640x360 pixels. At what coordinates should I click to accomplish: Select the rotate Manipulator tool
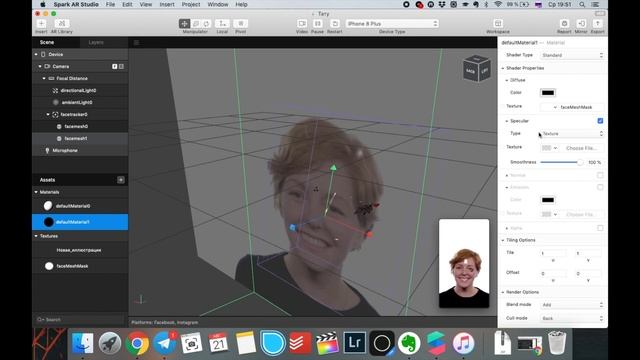(x=206, y=24)
